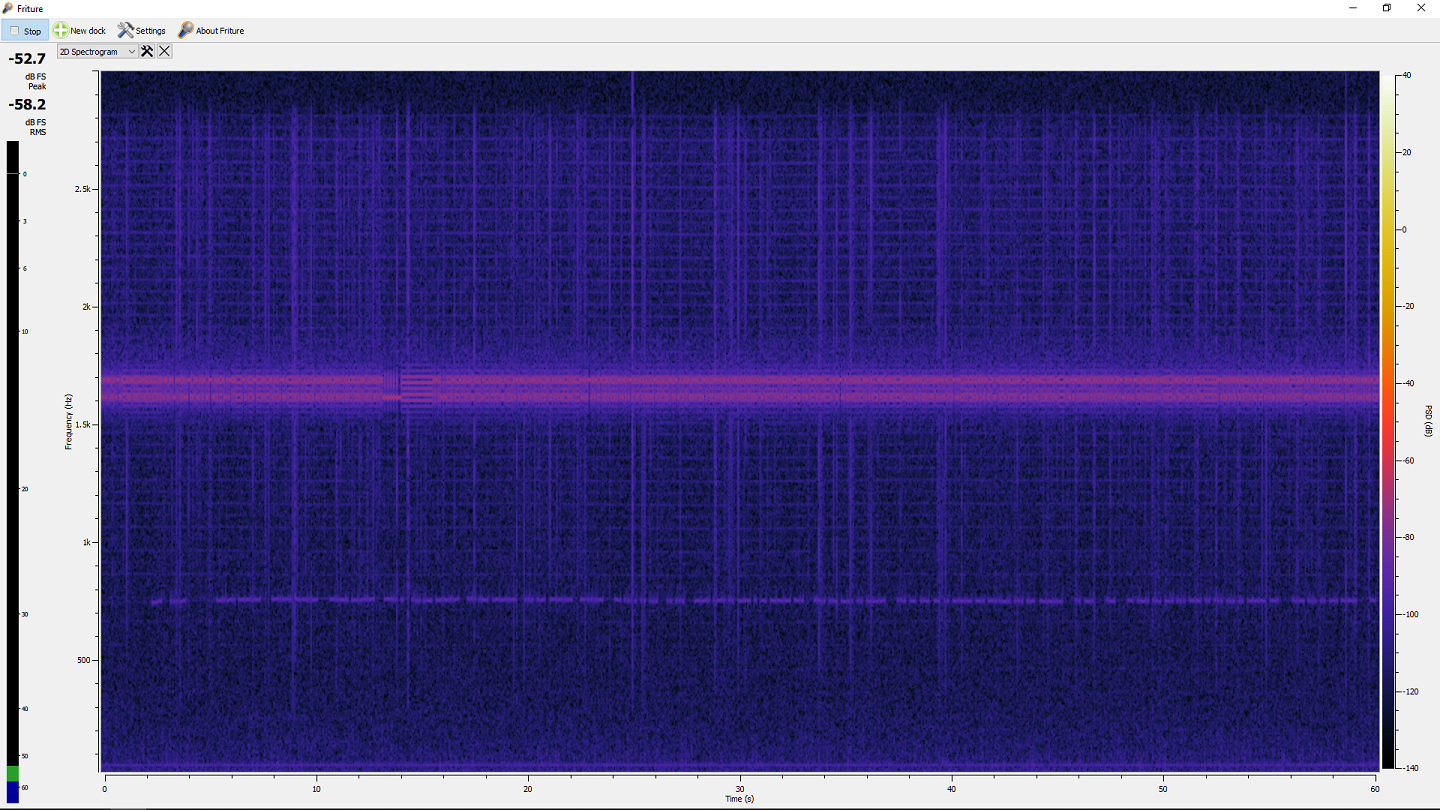Minimize the Friture window
This screenshot has width=1440, height=810.
[x=1352, y=8]
